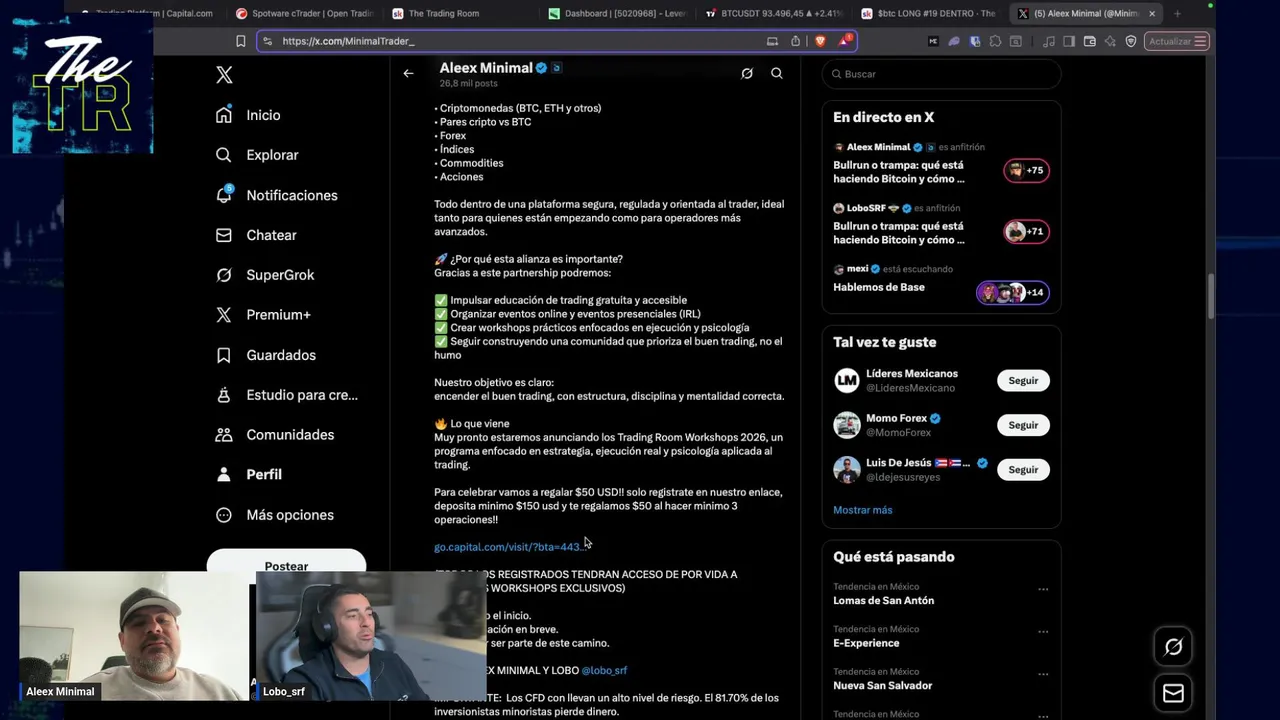1280x720 pixels.
Task: Click the share icon in address bar
Action: pyautogui.click(x=795, y=41)
